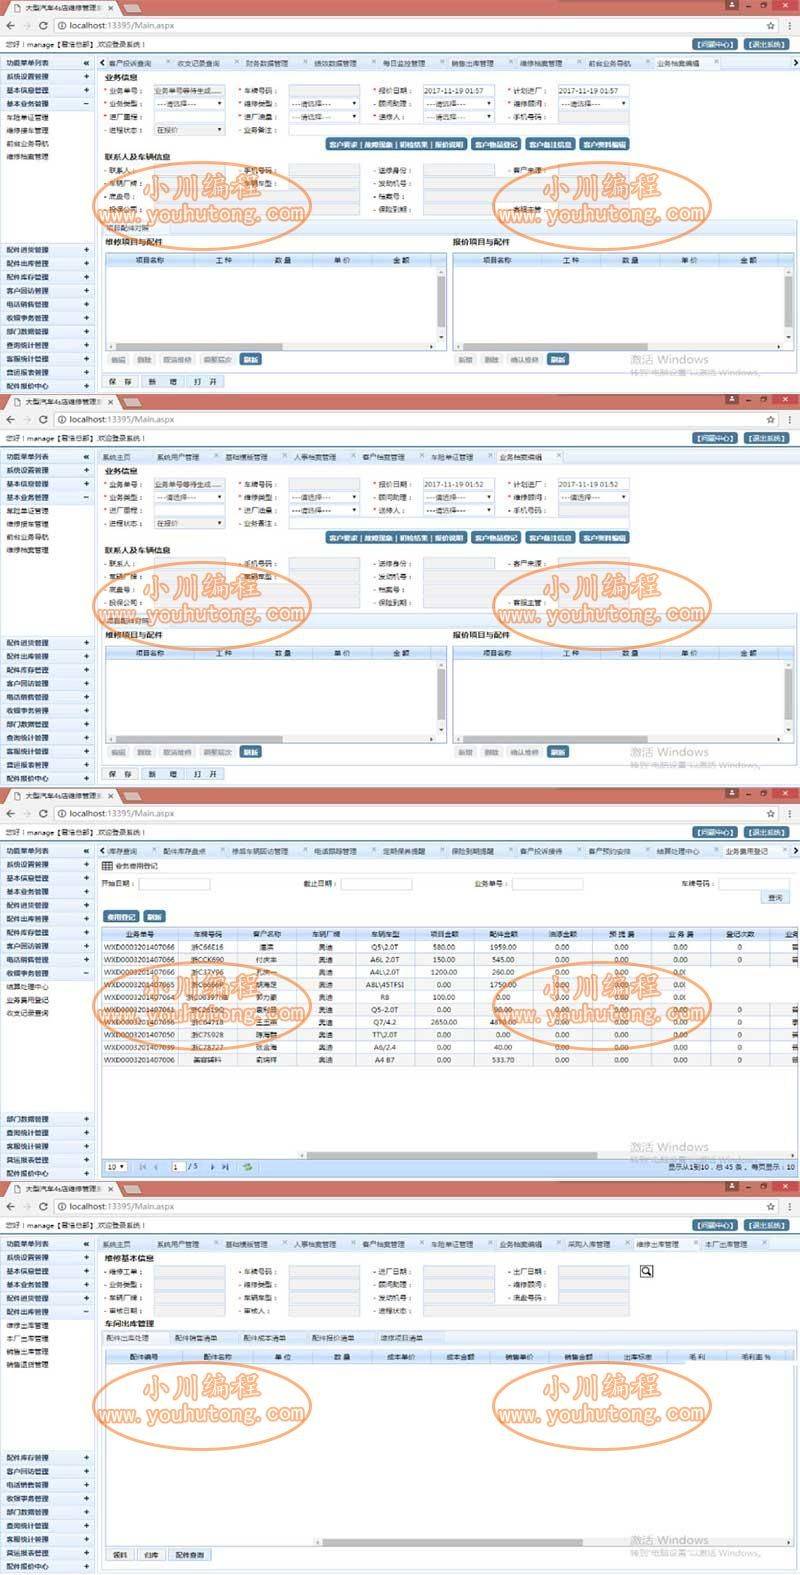The height and width of the screenshot is (1575, 800).
Task: Click the 费用登记 button
Action: [121, 916]
